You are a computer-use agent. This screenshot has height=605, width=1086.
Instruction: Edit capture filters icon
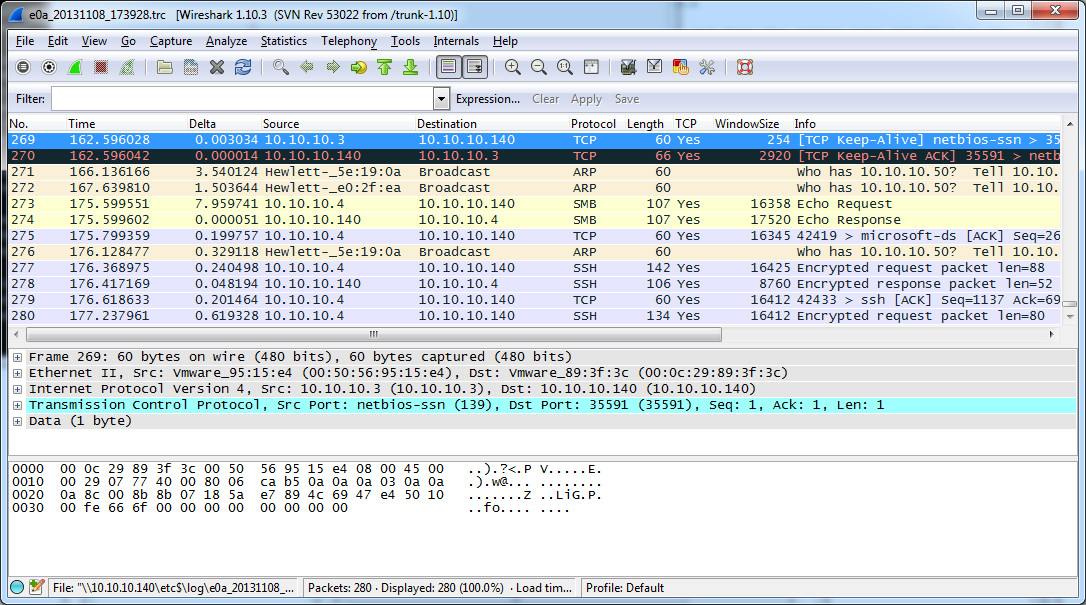628,67
